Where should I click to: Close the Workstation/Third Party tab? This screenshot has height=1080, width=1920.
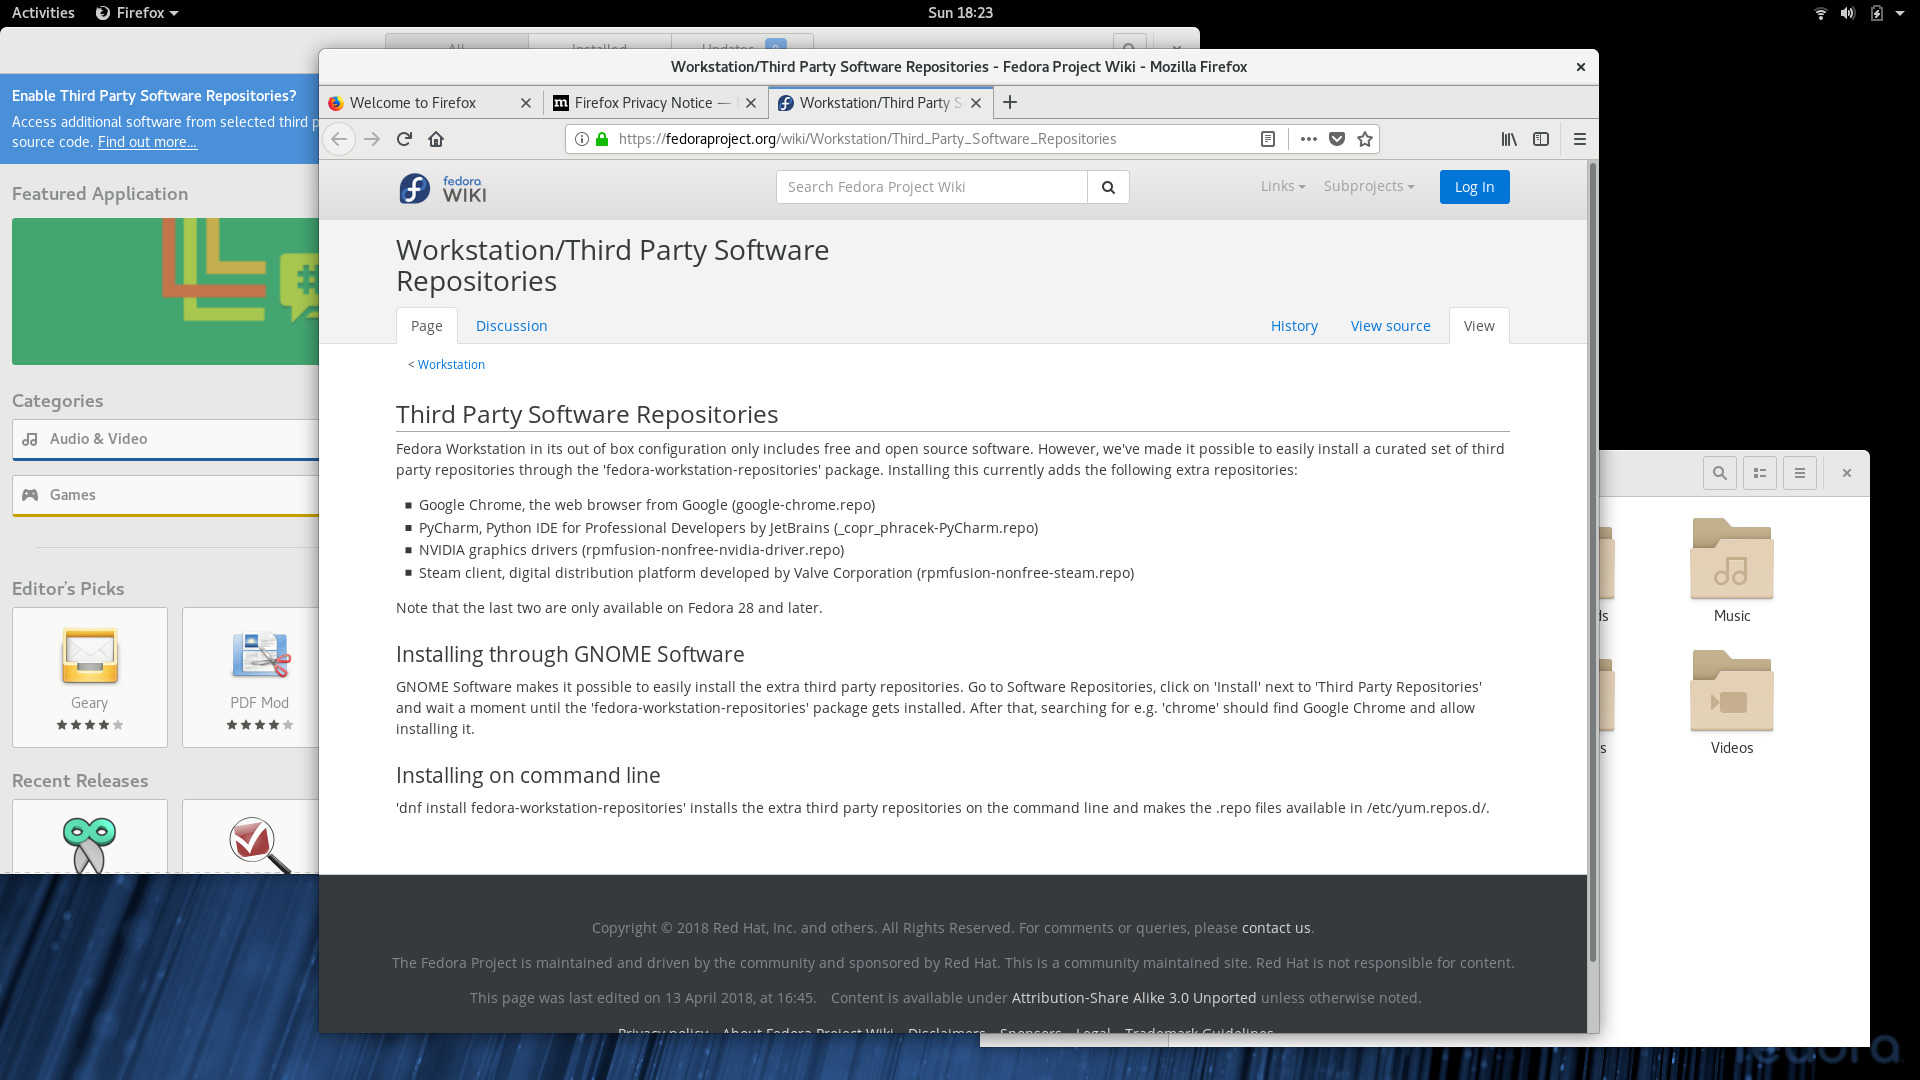tap(976, 103)
